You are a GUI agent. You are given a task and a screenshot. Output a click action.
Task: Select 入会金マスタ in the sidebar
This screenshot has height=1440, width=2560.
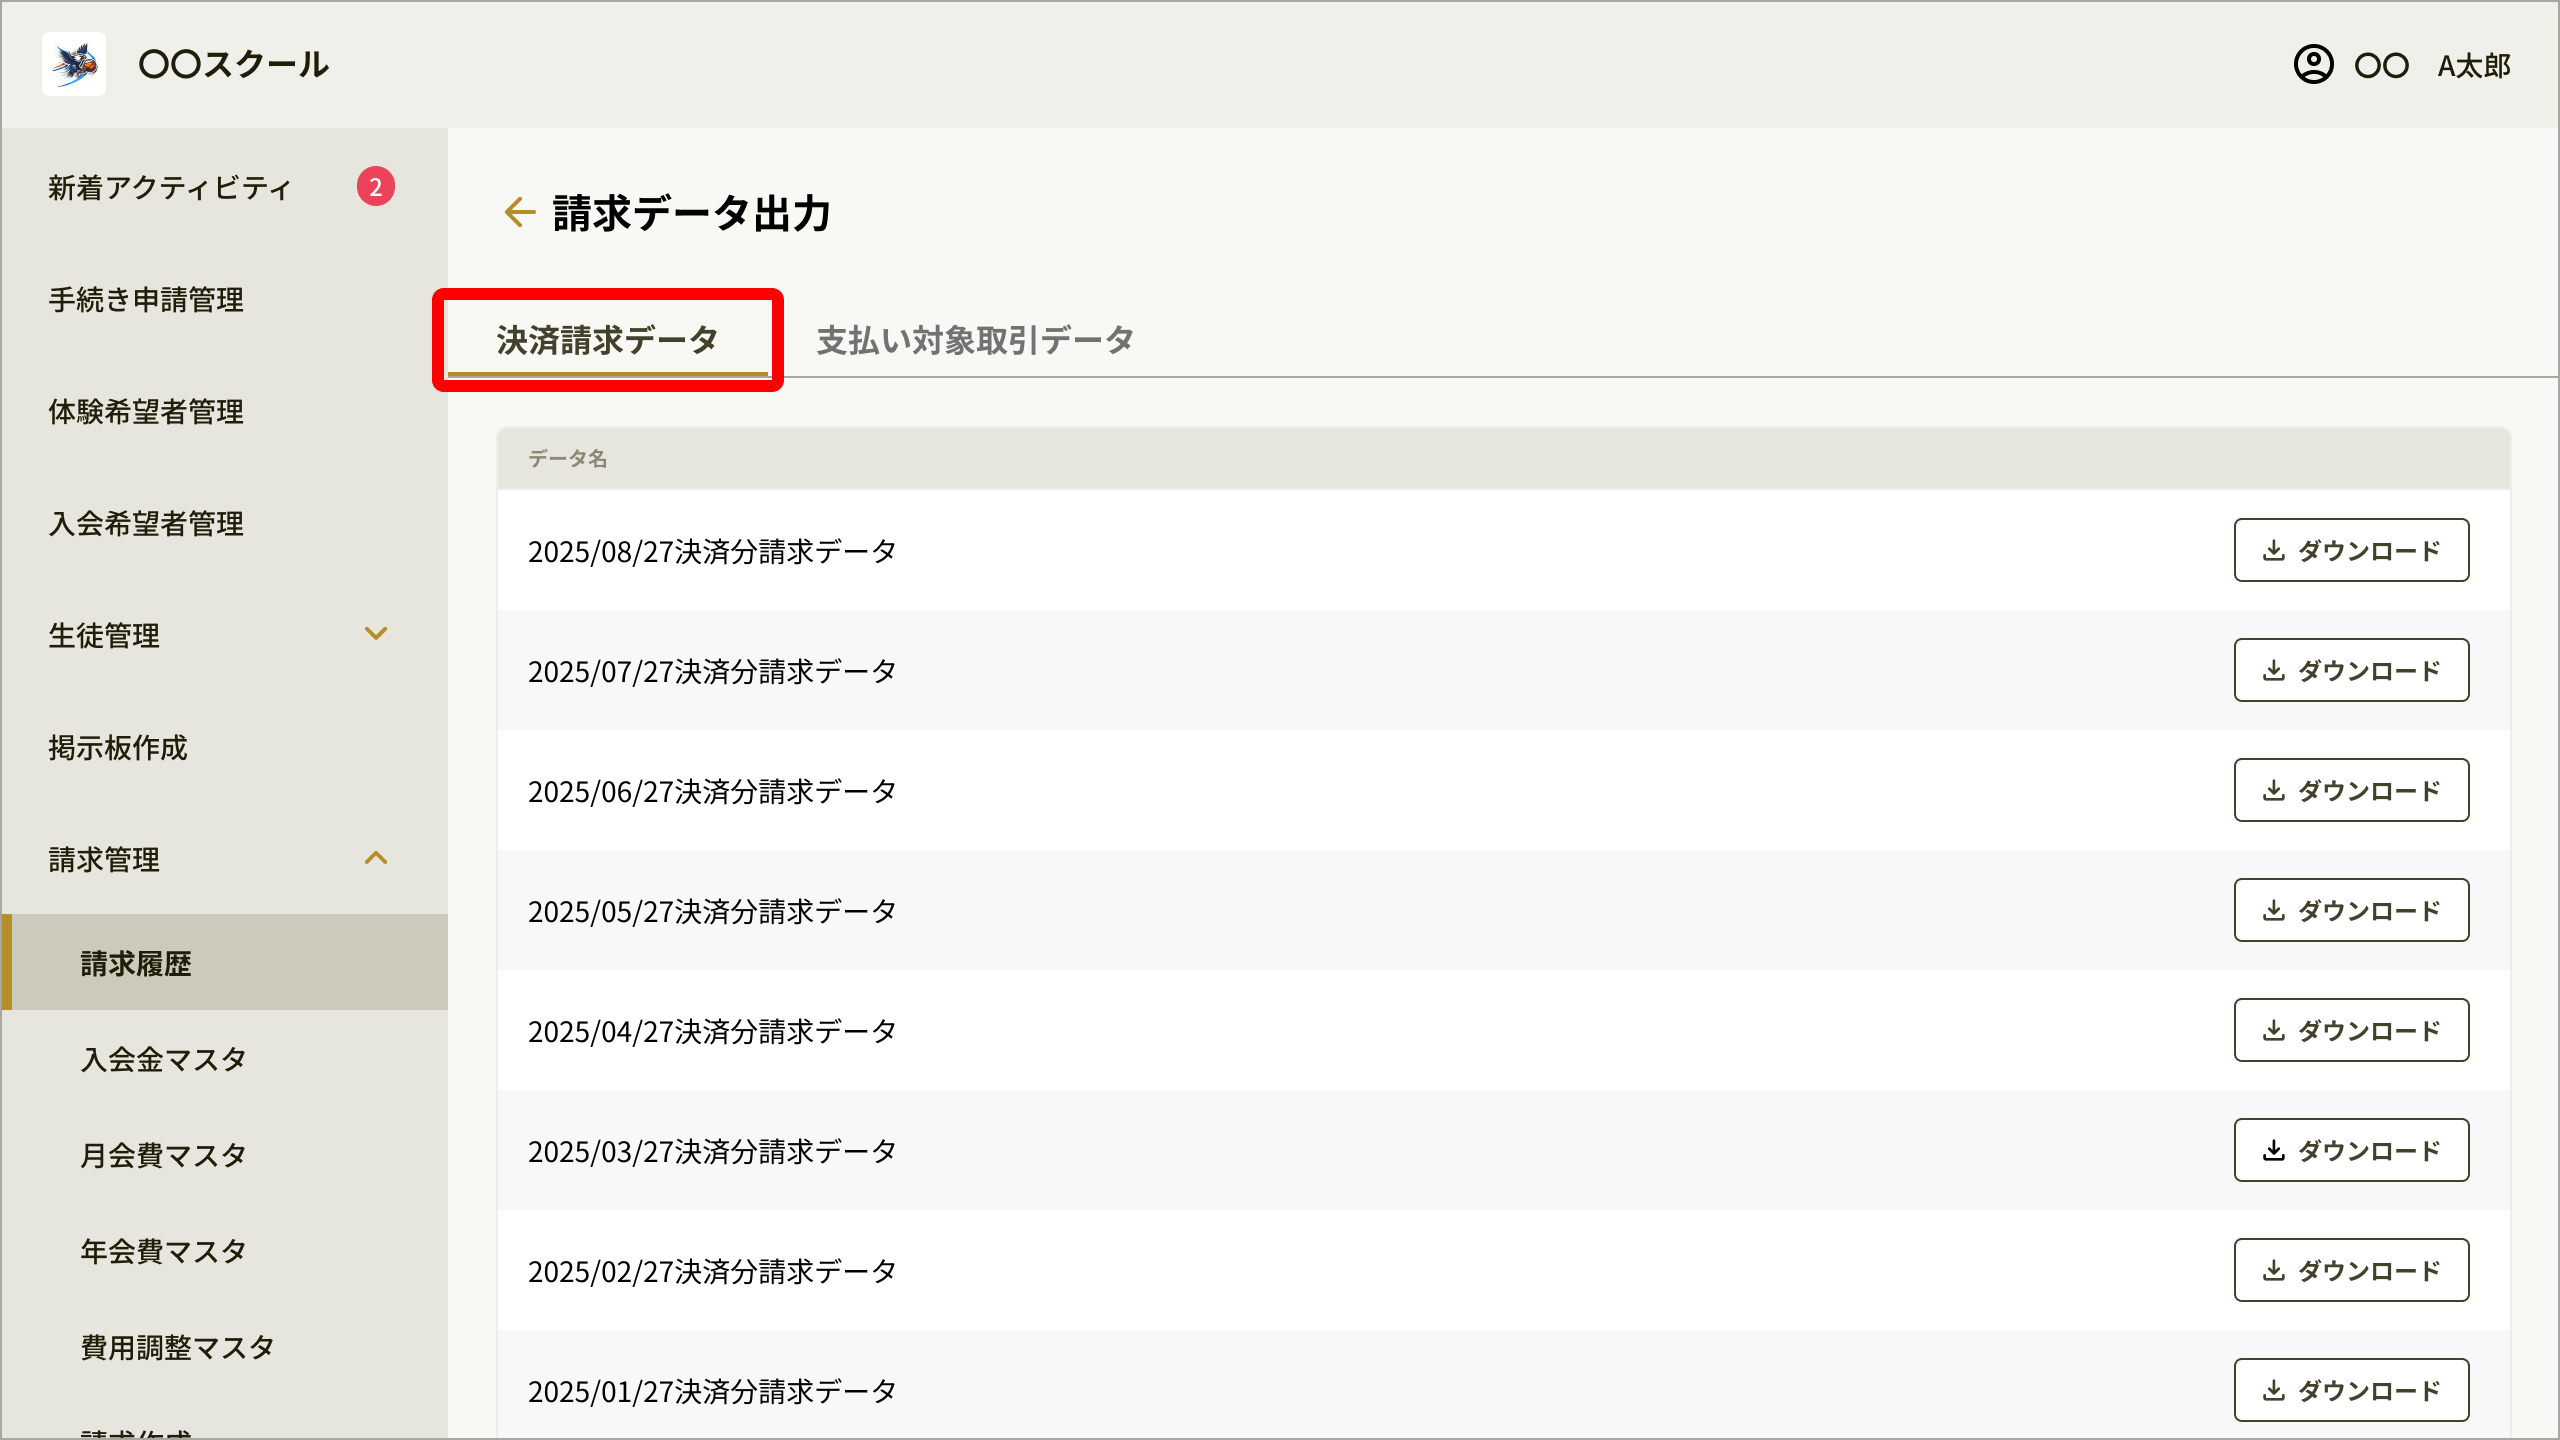[x=163, y=1059]
